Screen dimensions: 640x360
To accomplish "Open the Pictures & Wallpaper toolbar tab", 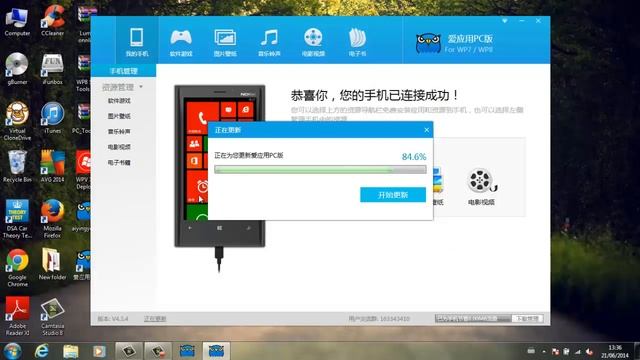I will click(x=225, y=42).
